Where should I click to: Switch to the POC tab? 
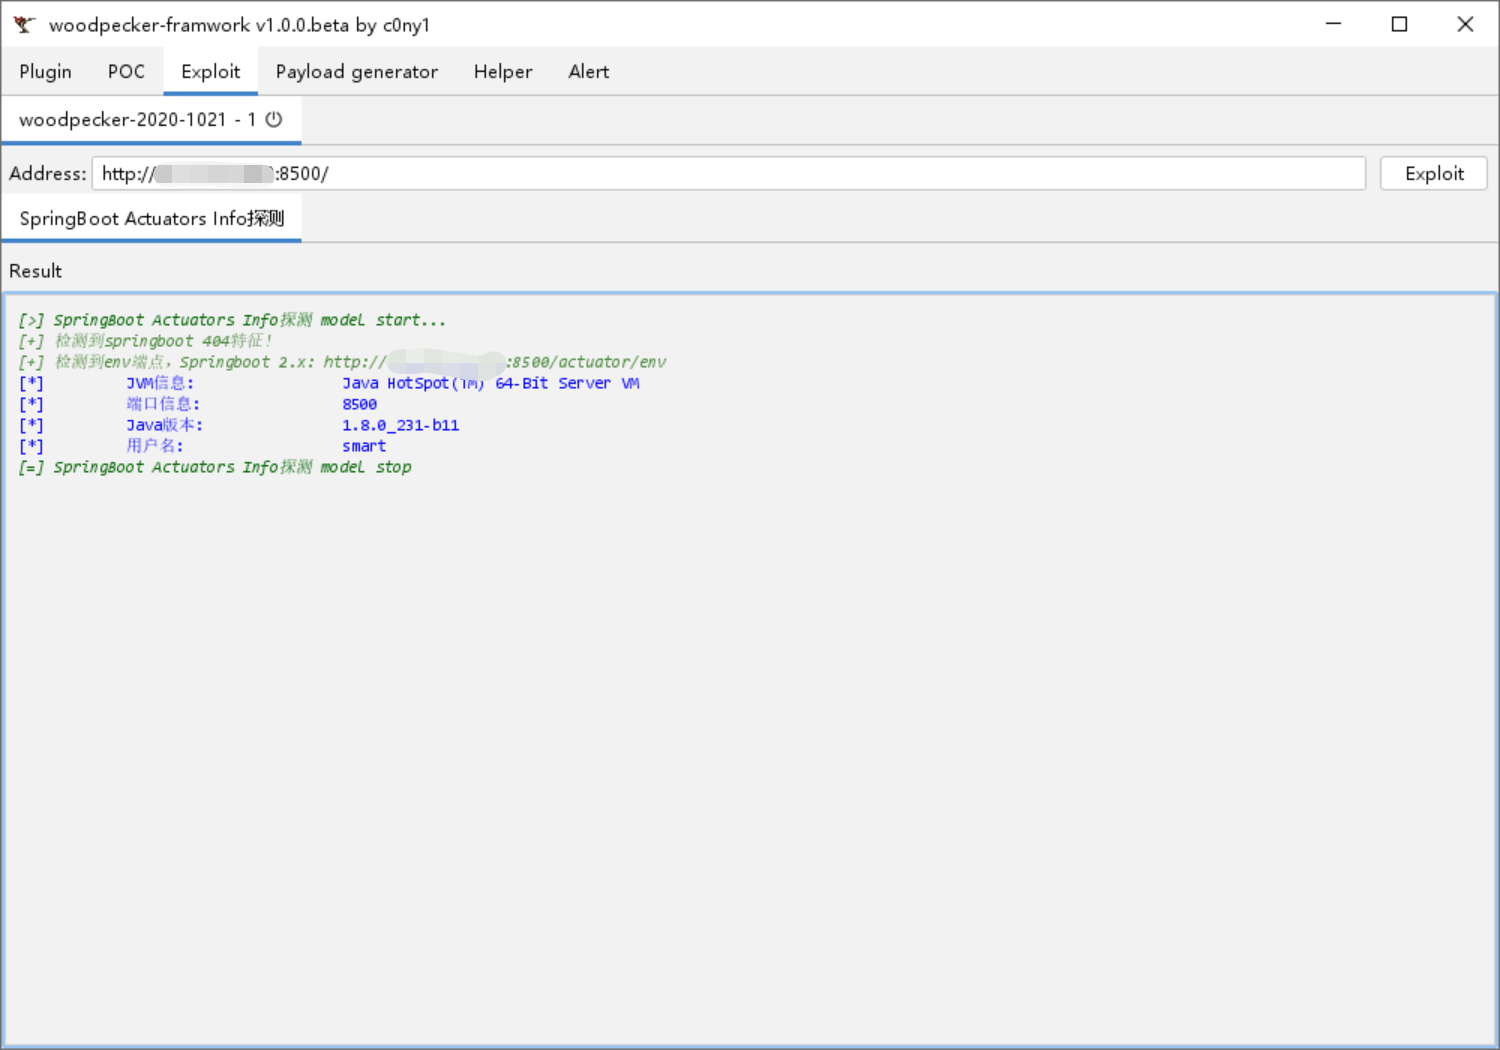click(x=126, y=72)
